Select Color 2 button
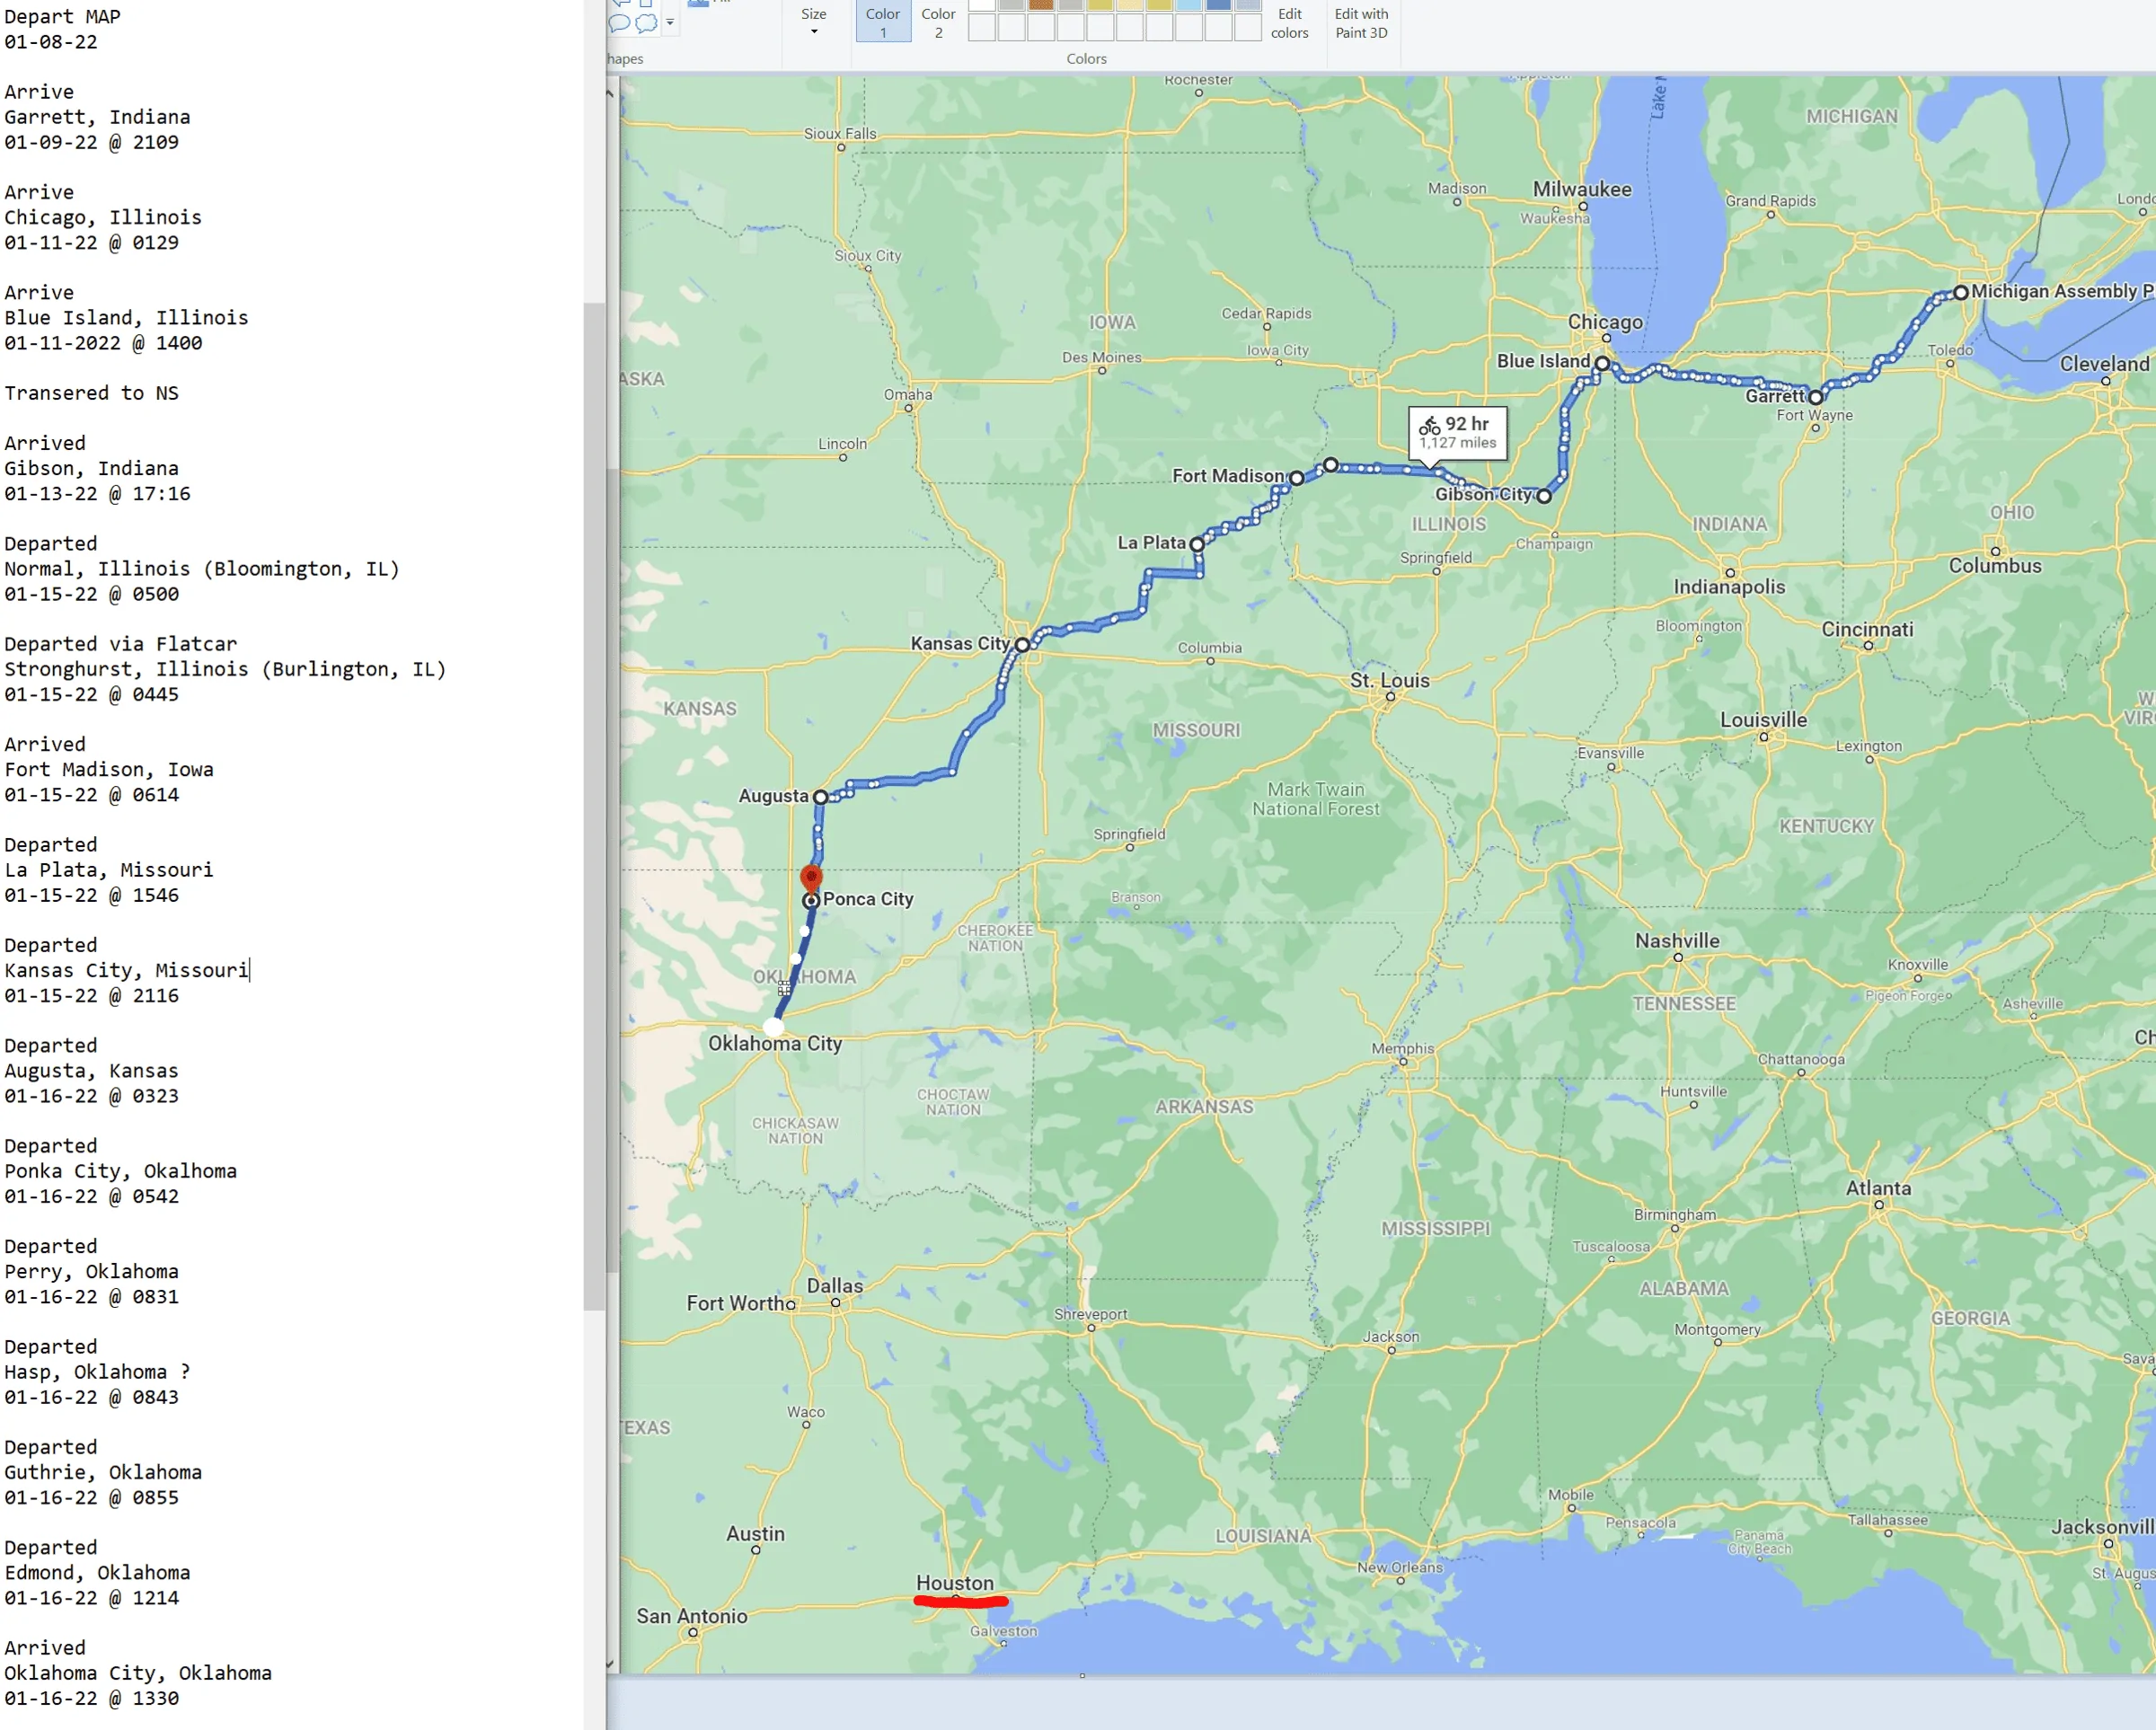 click(x=938, y=21)
